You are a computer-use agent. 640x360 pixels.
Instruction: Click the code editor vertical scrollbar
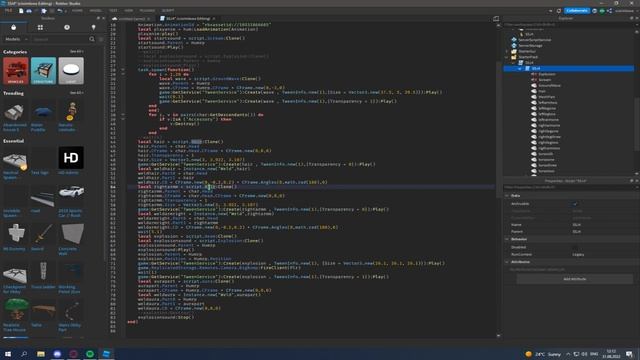[x=498, y=131]
